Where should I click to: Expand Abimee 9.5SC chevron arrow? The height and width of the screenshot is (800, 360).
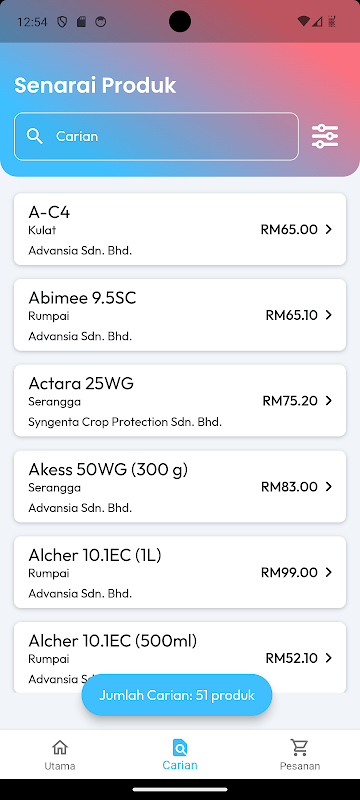(x=329, y=315)
